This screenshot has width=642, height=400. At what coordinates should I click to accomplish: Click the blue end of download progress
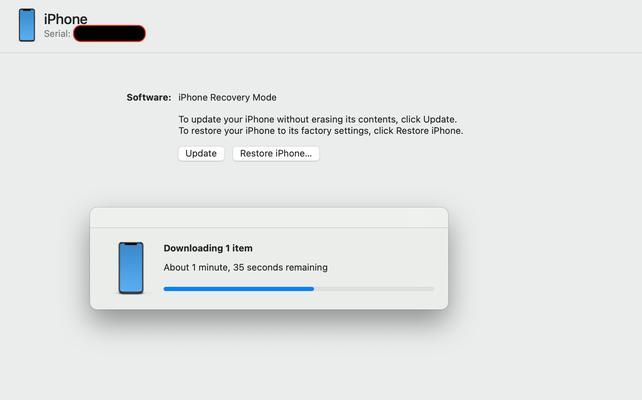312,289
